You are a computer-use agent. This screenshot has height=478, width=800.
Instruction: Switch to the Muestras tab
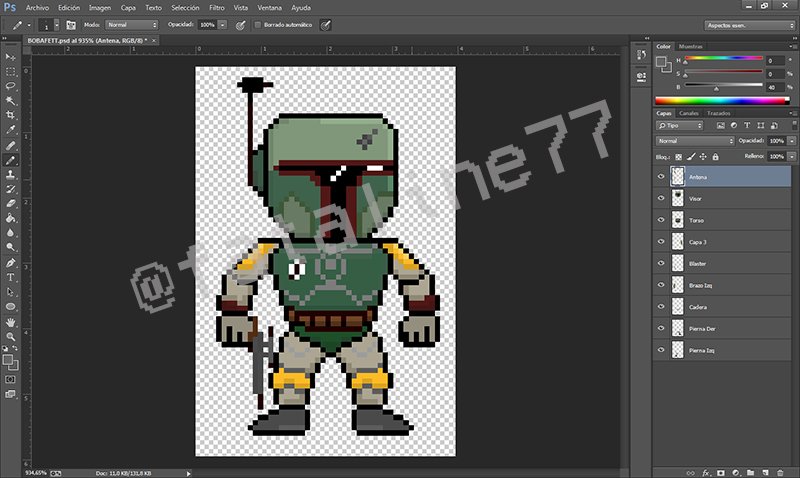coord(691,46)
